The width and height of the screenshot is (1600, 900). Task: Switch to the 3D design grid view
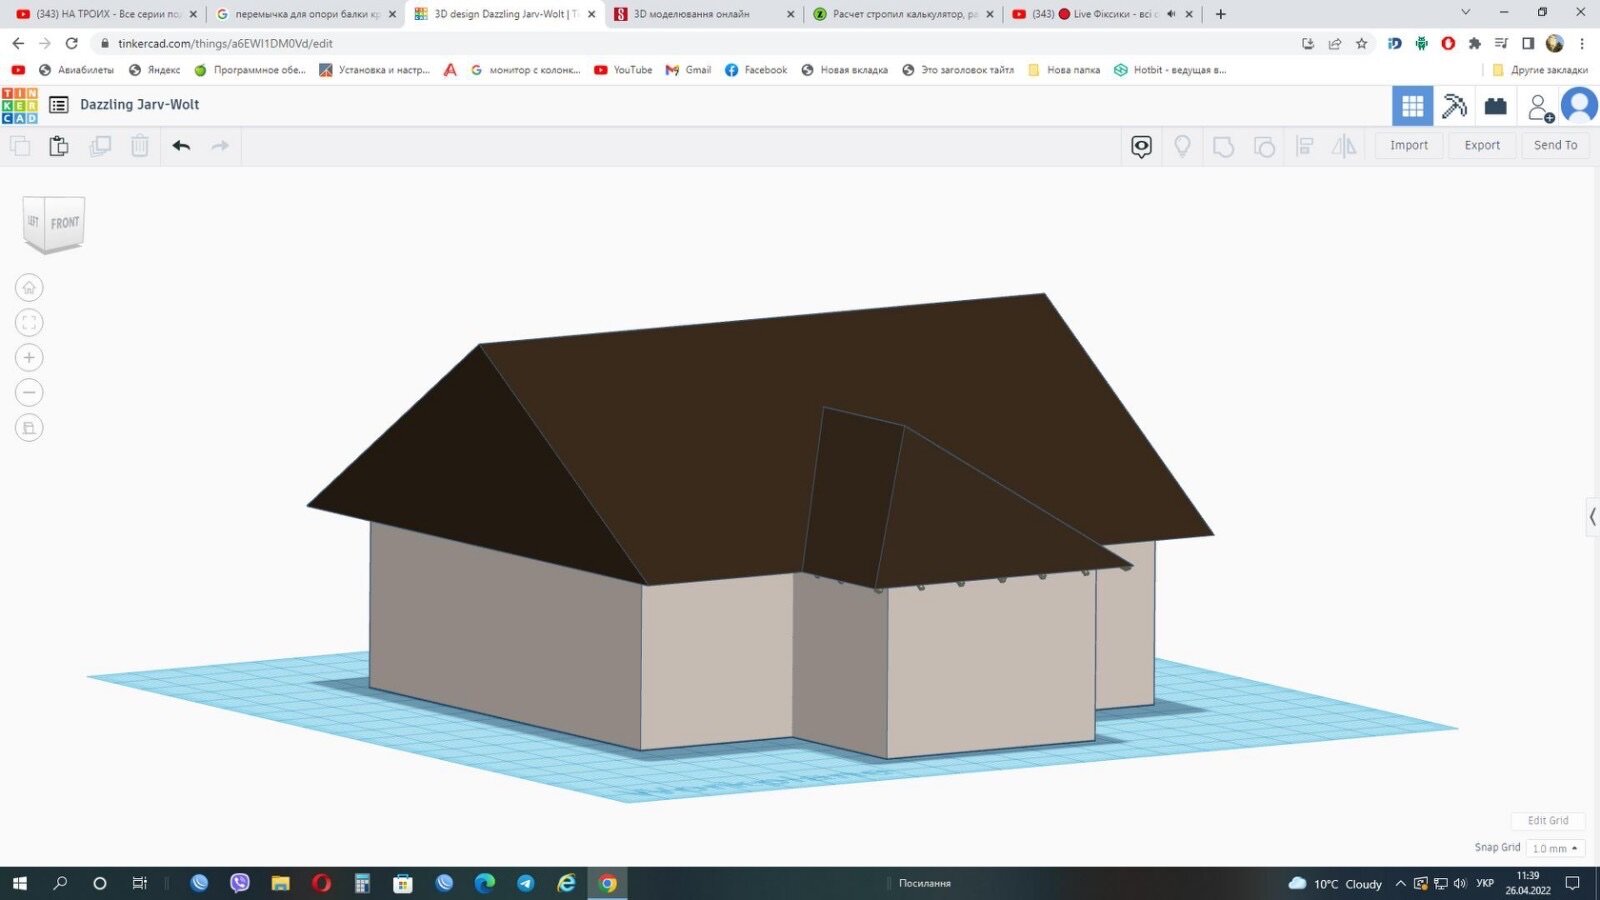click(1412, 105)
